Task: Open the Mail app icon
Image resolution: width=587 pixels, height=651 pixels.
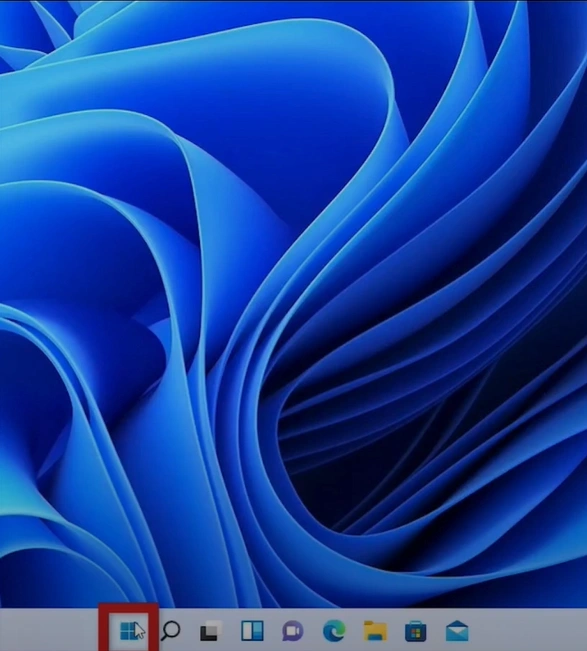Action: [x=457, y=631]
